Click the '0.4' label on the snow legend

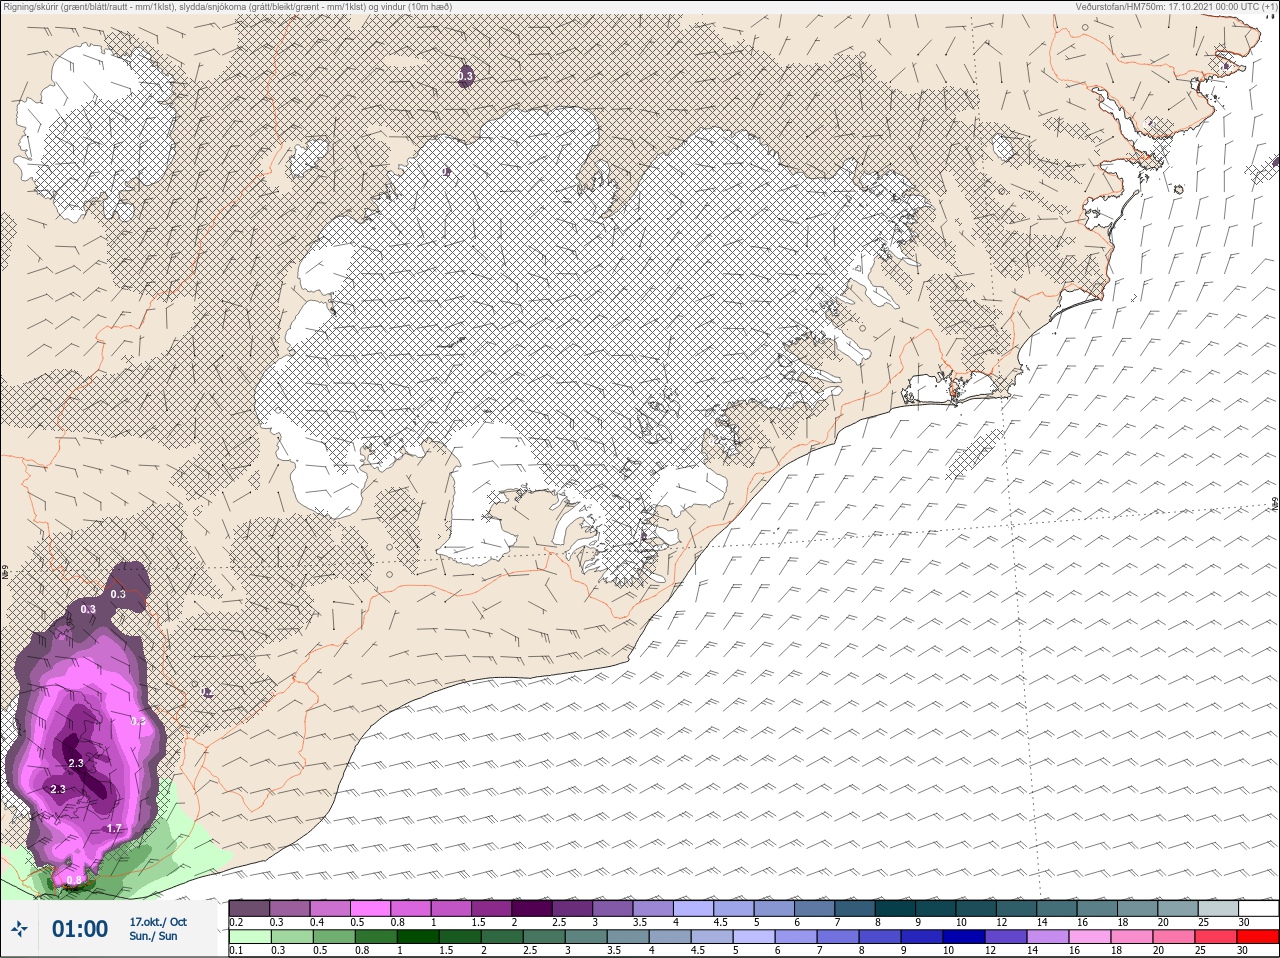tap(317, 922)
